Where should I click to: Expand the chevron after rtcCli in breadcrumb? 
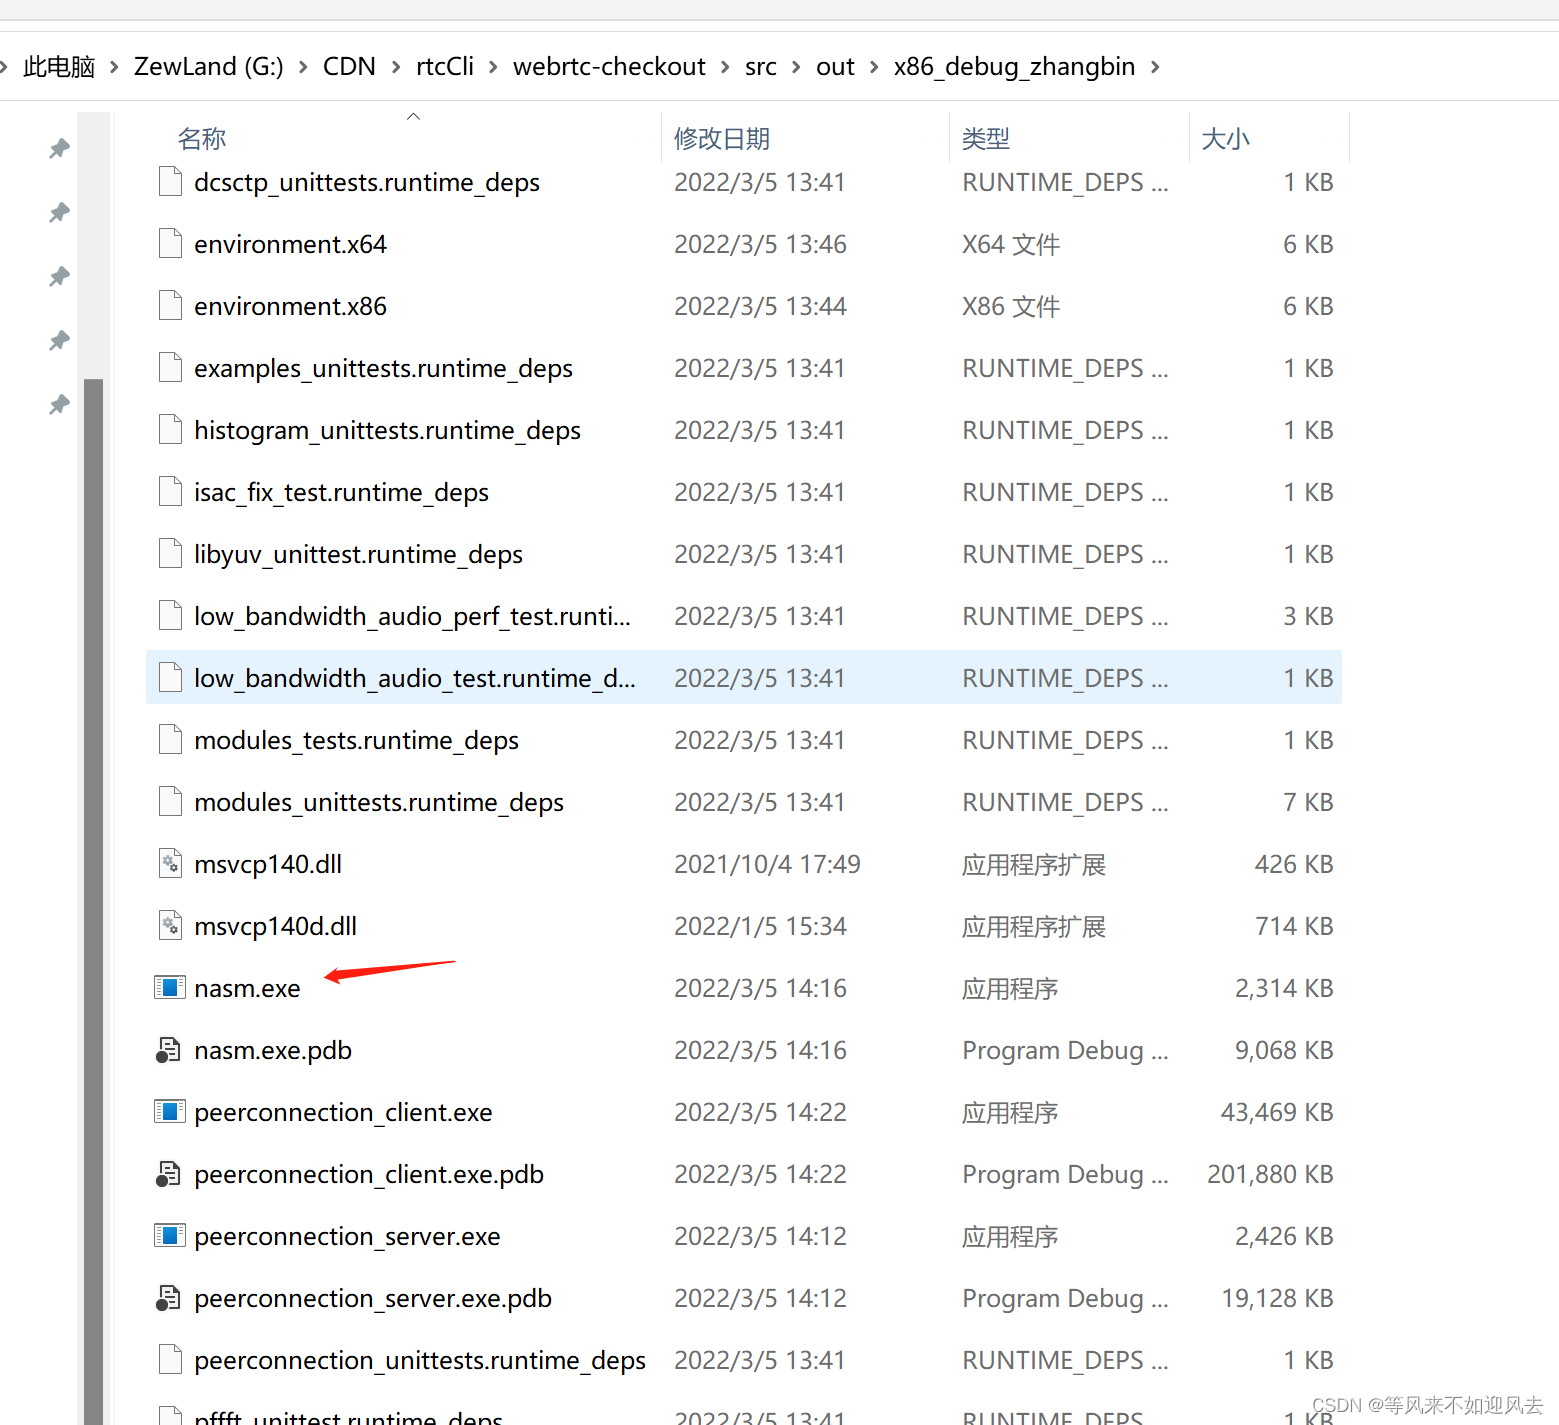pos(493,67)
